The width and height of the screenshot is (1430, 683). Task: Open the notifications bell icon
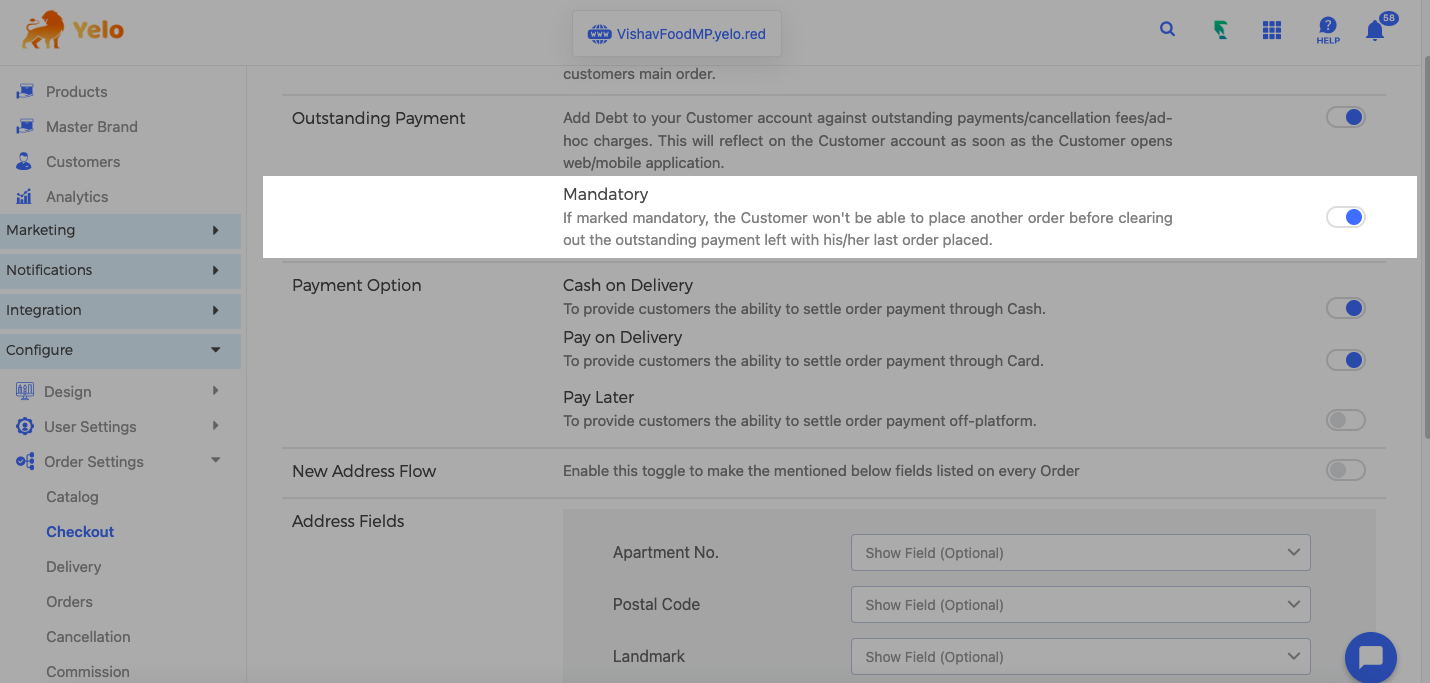[1375, 31]
